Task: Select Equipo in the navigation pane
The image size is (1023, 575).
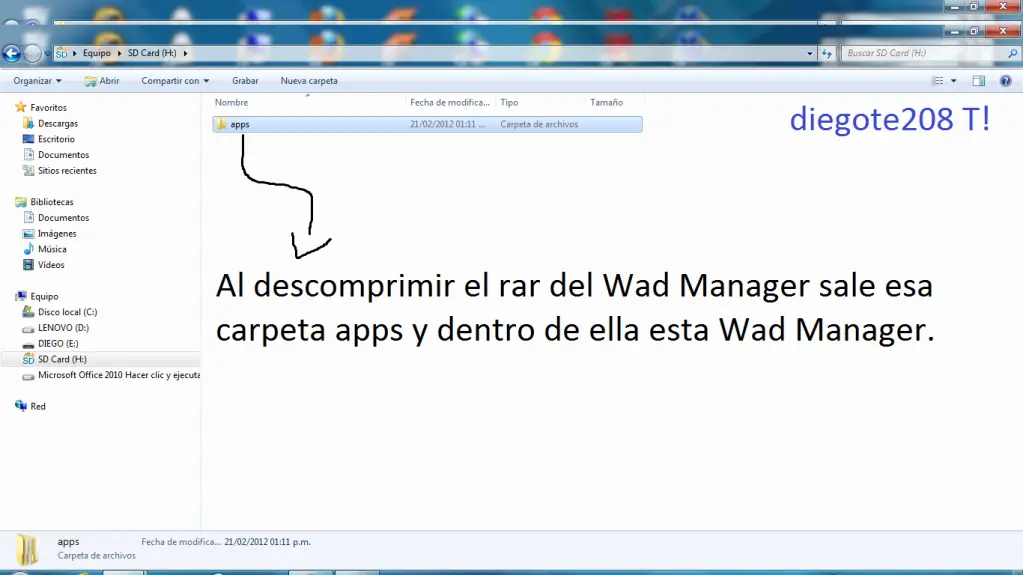Action: coord(44,296)
